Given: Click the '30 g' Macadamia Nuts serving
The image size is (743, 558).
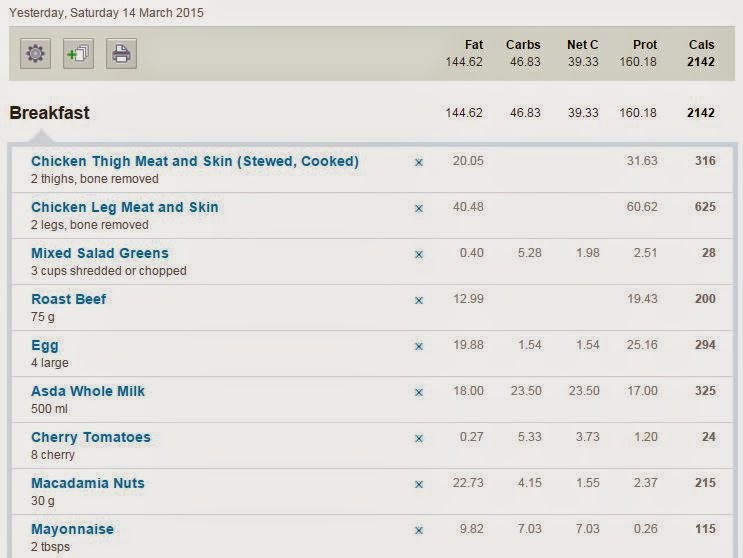Looking at the screenshot, I should pyautogui.click(x=43, y=501).
